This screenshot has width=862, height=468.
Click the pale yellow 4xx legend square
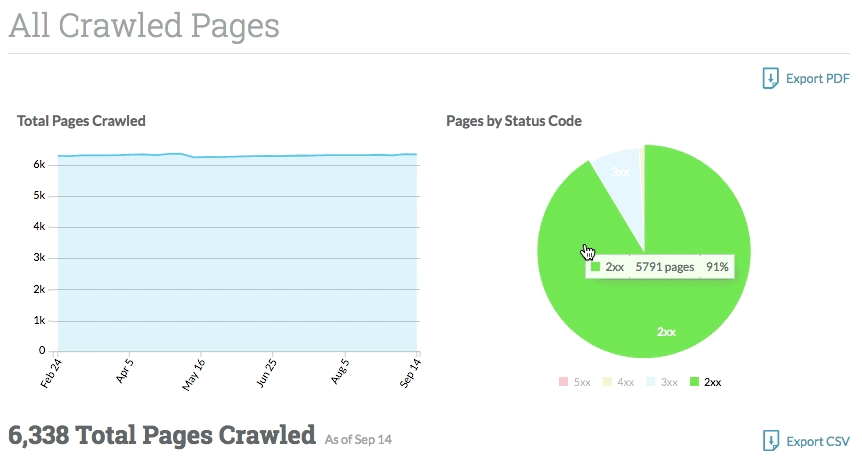[607, 382]
